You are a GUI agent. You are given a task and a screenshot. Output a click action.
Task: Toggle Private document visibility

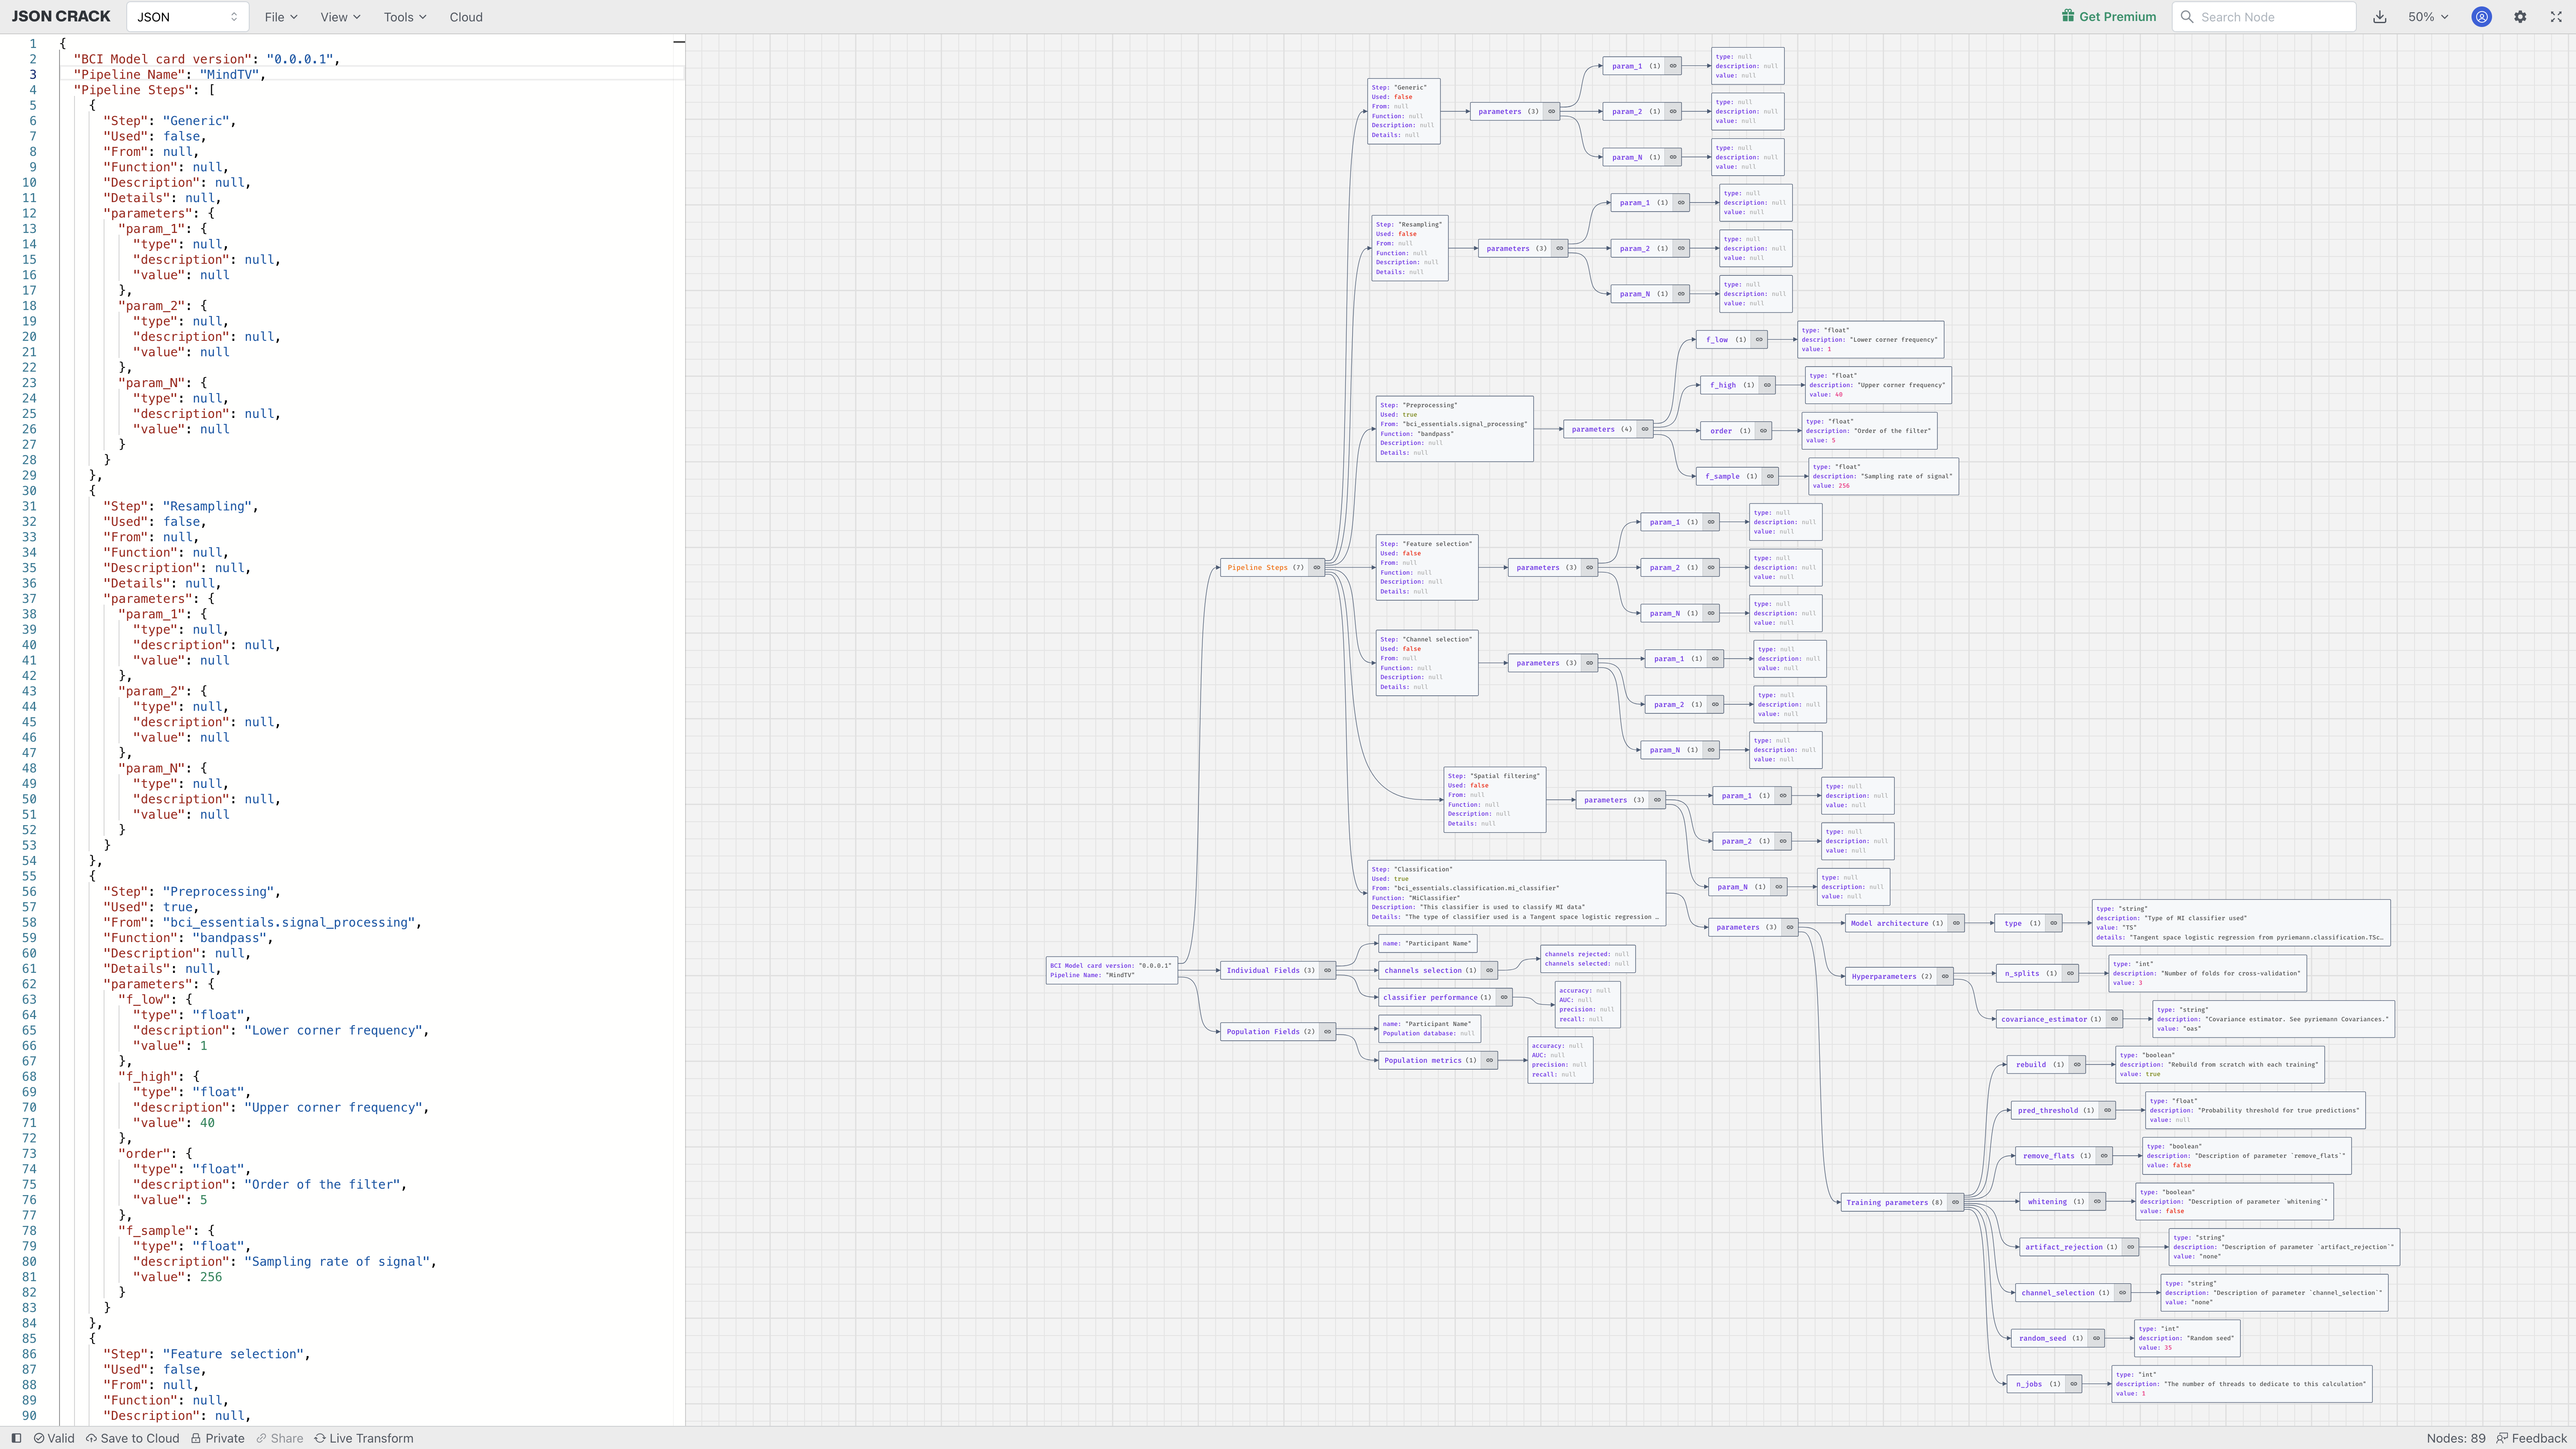click(x=217, y=1438)
